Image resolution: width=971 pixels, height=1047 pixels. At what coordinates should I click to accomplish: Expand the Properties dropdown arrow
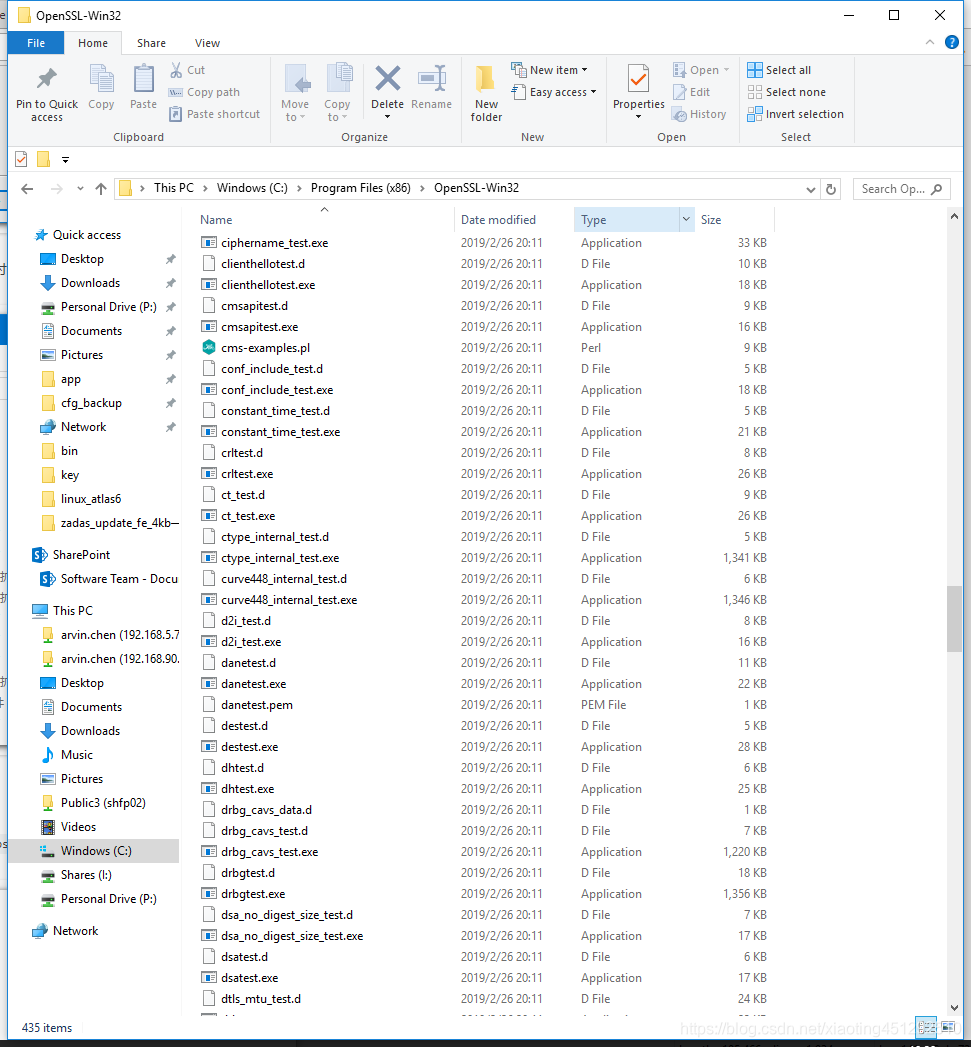(x=638, y=118)
